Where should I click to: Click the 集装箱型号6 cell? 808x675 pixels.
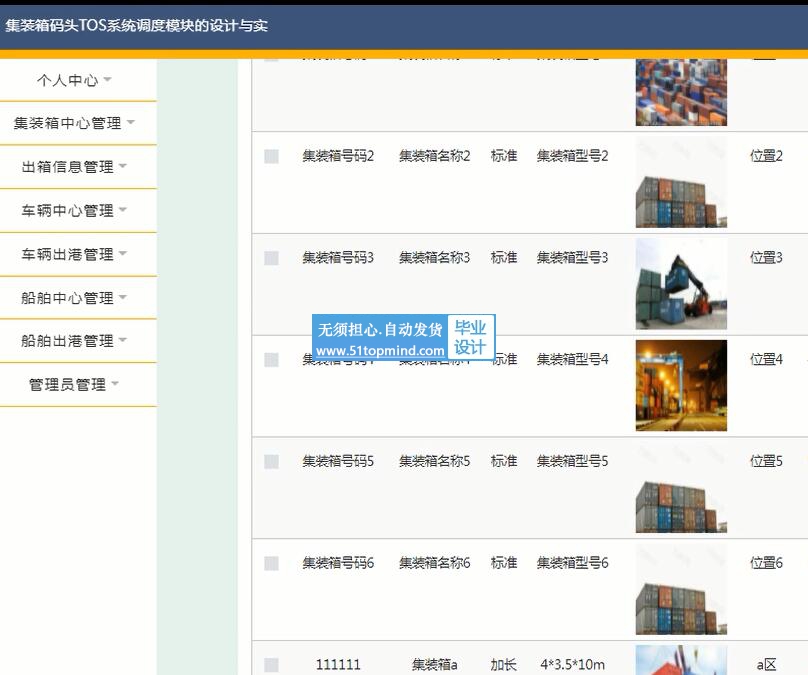(x=573, y=562)
